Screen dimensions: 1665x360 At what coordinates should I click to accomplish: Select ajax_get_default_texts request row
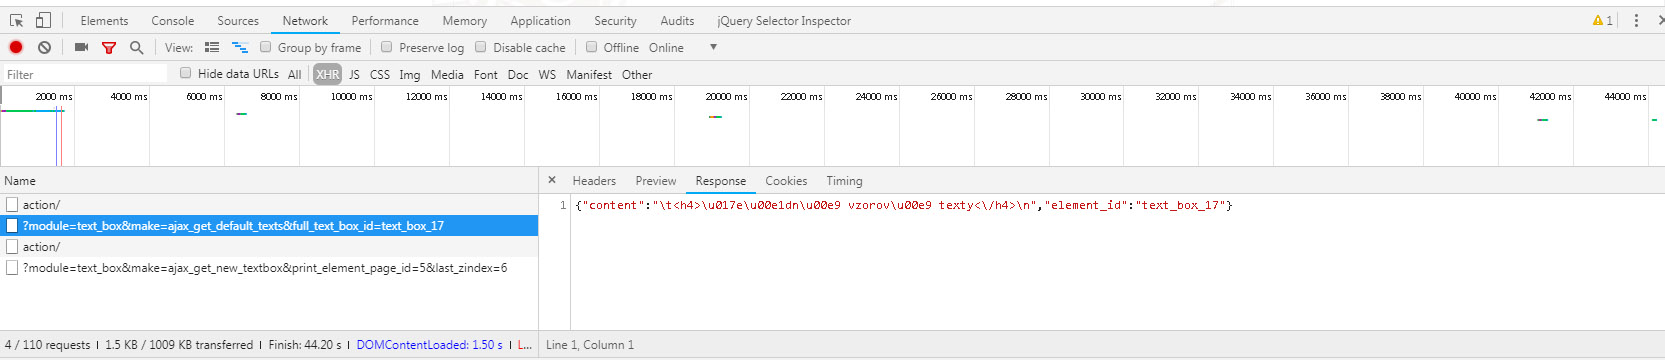coord(269,226)
